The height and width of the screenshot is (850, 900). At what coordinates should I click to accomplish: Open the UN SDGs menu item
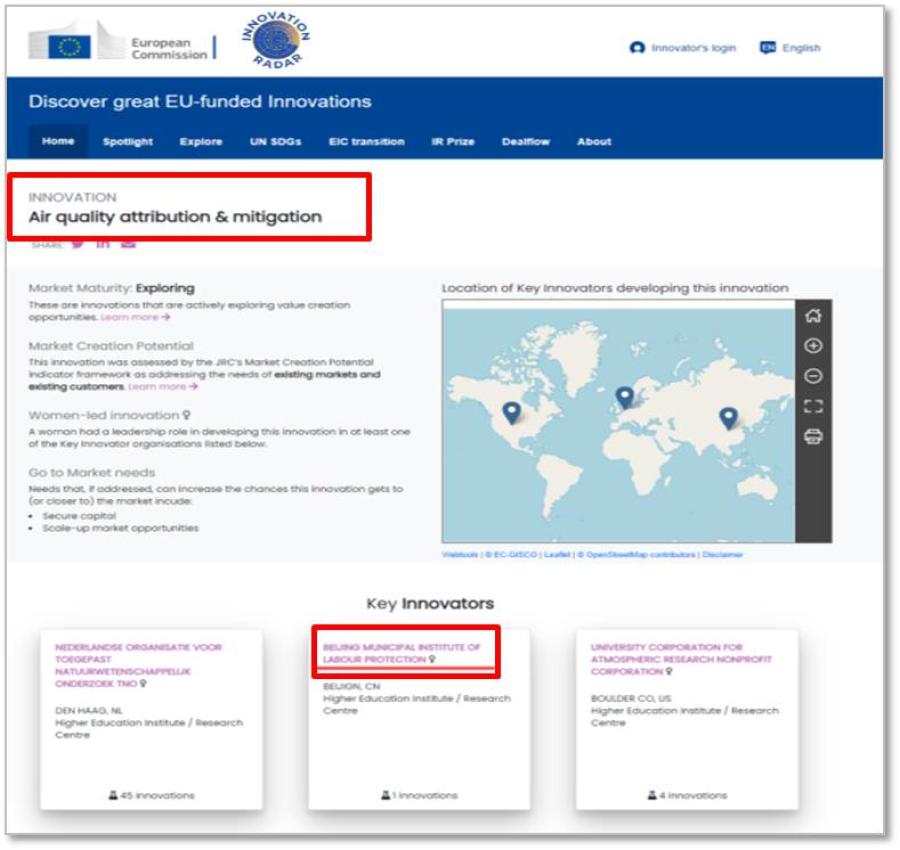pyautogui.click(x=275, y=142)
